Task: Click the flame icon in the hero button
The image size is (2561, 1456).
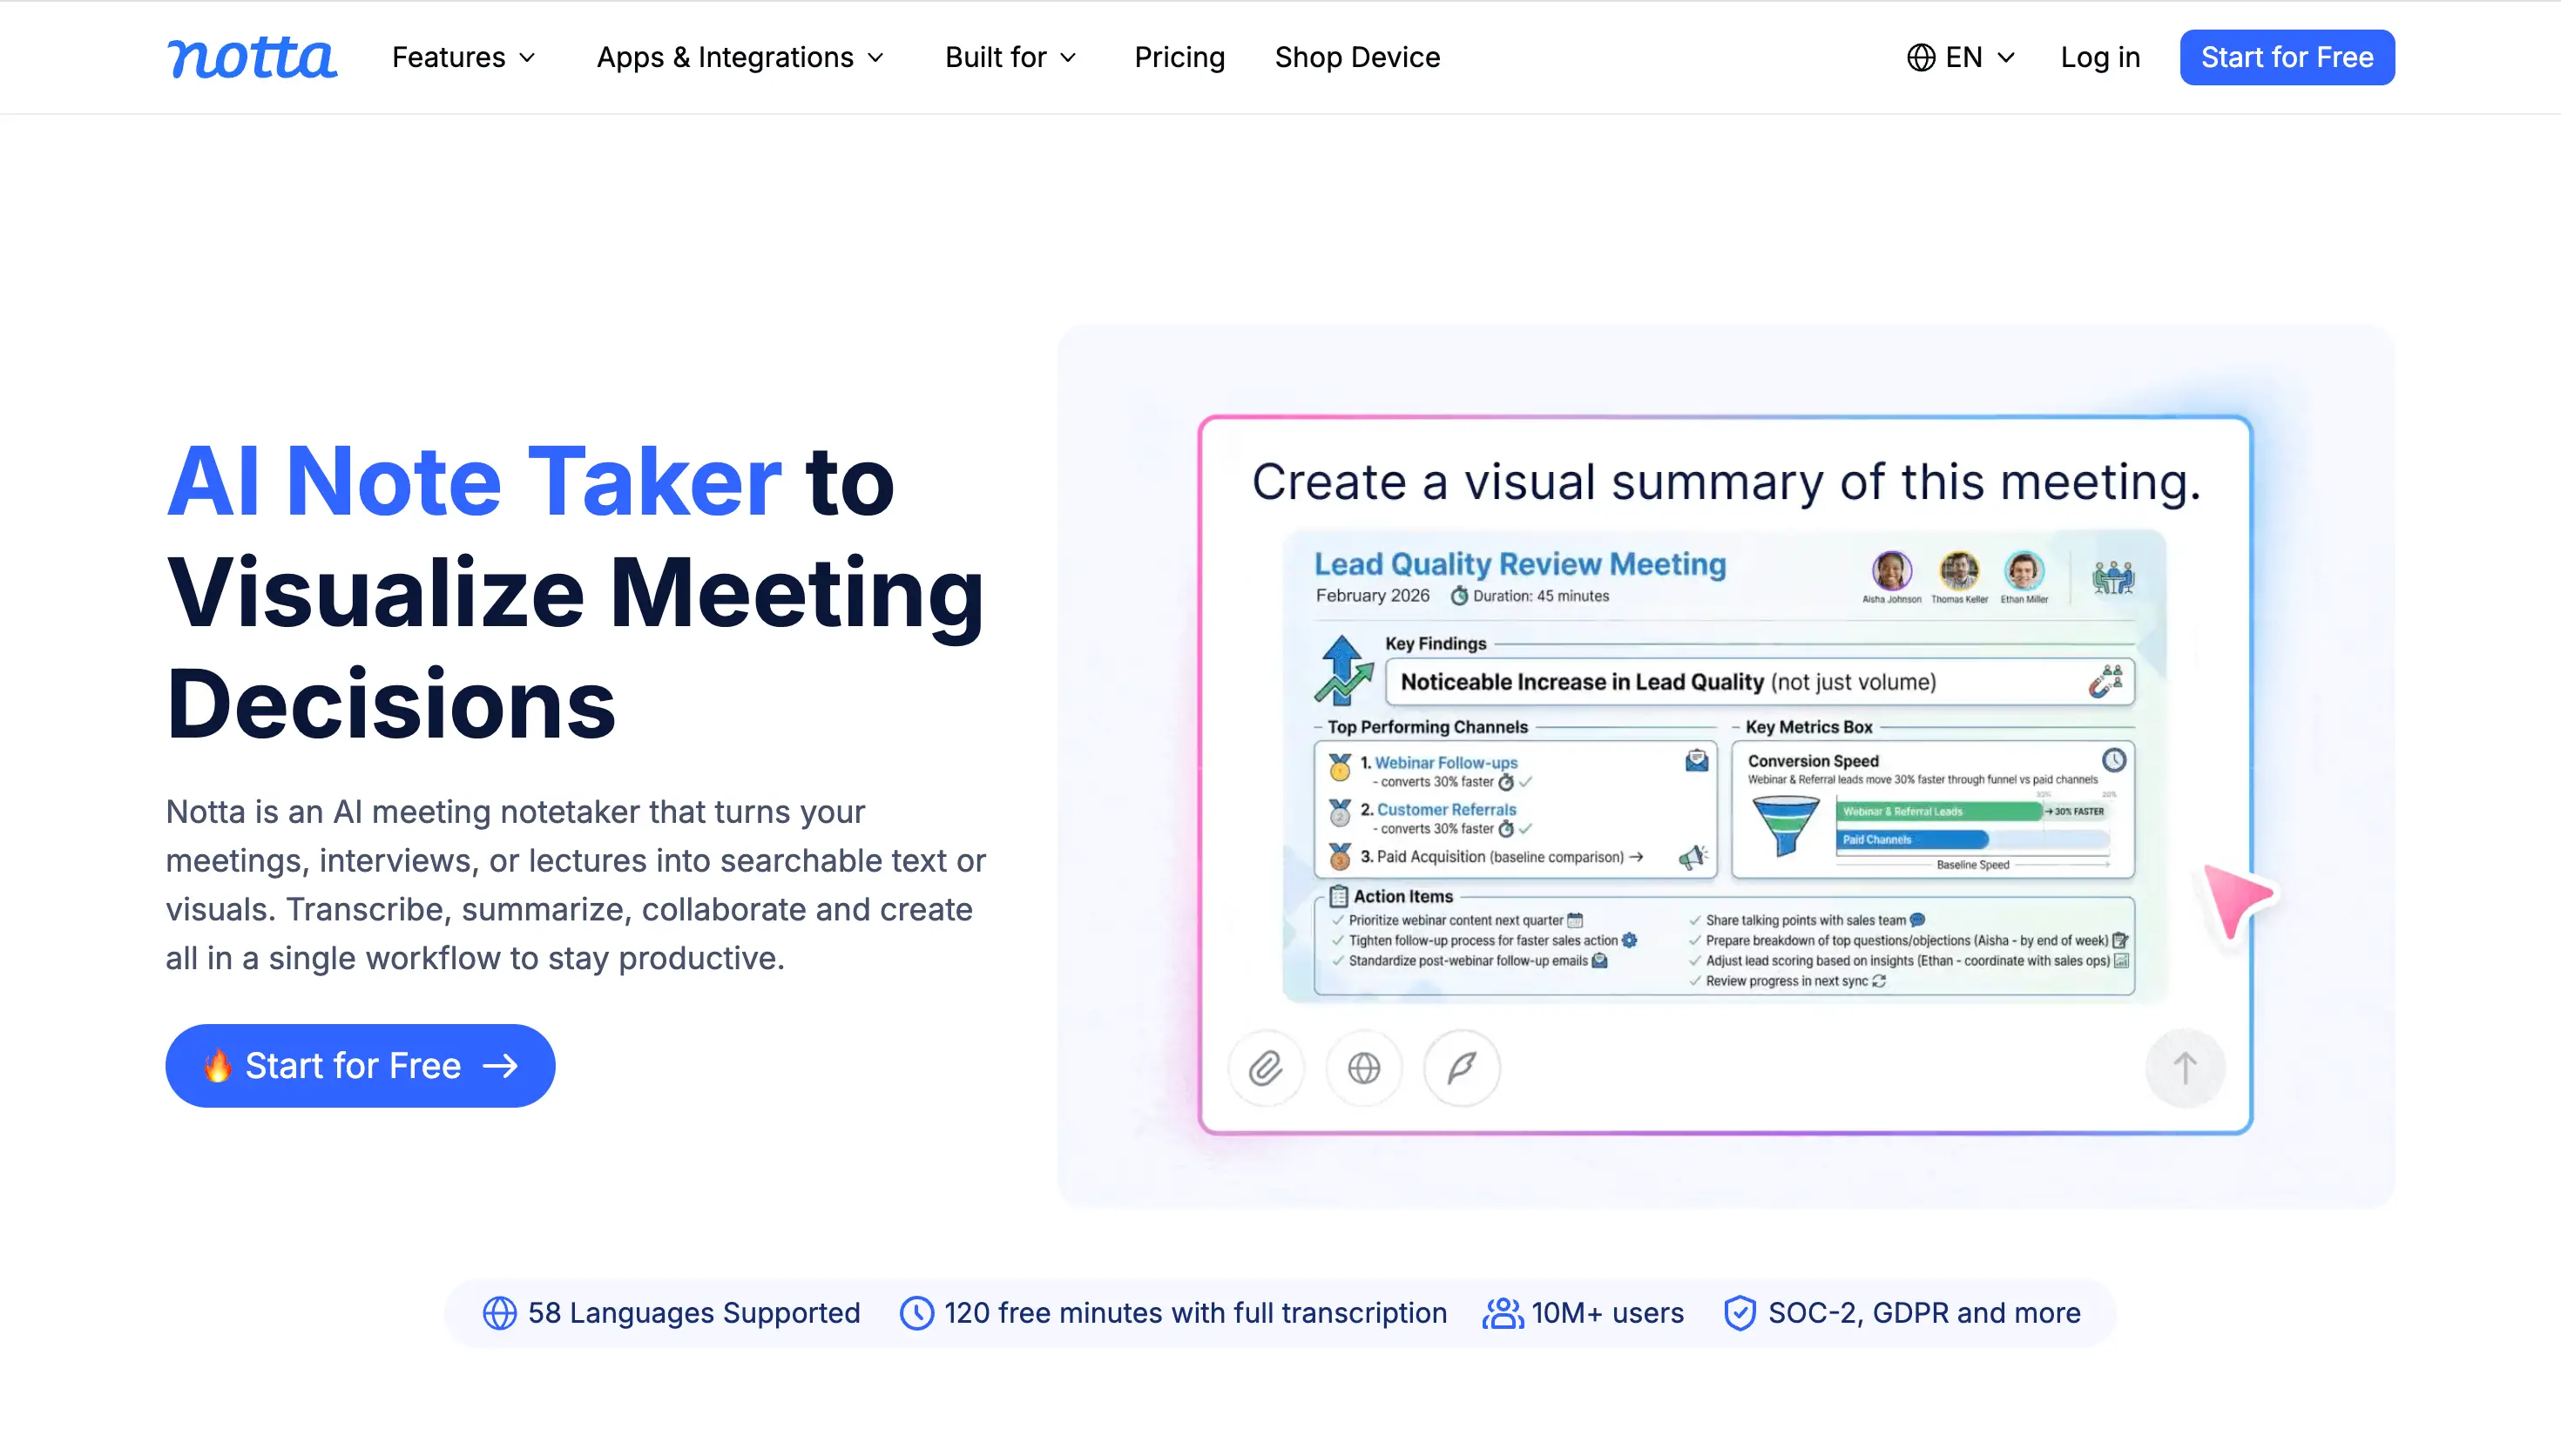Action: [x=217, y=1066]
